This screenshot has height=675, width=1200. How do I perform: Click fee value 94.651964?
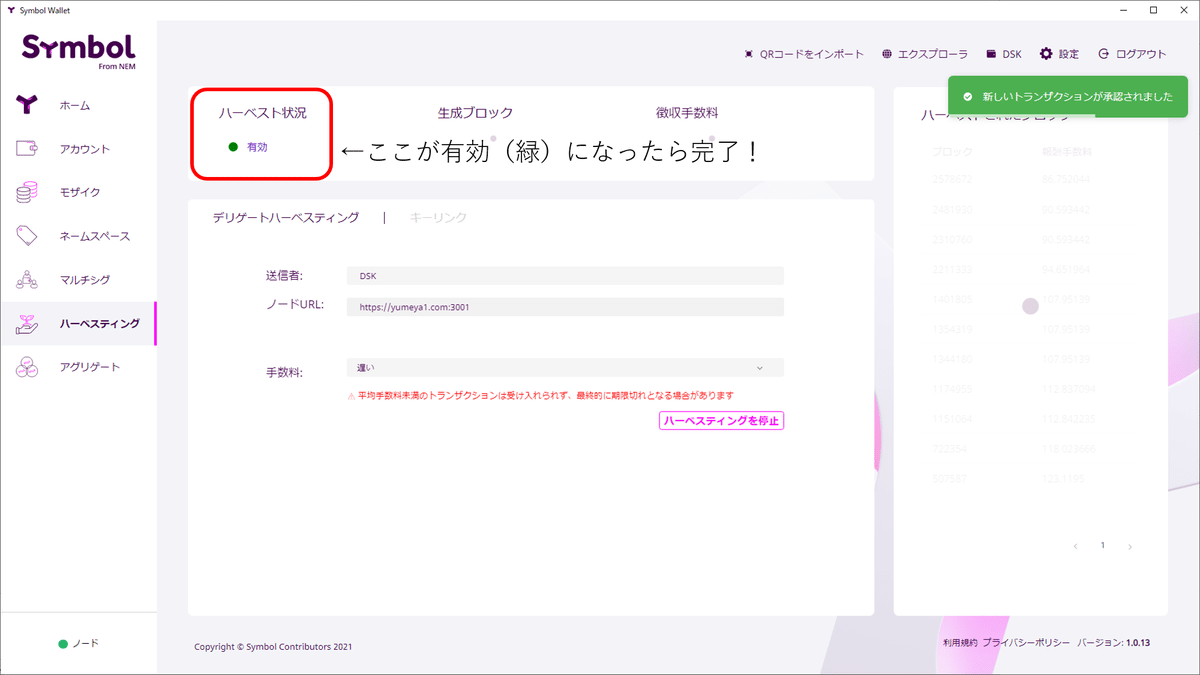[1067, 269]
